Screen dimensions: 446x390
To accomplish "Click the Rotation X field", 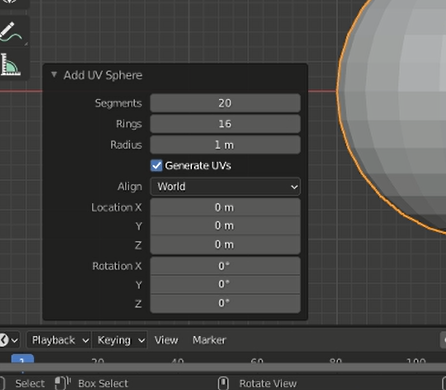I will point(225,266).
